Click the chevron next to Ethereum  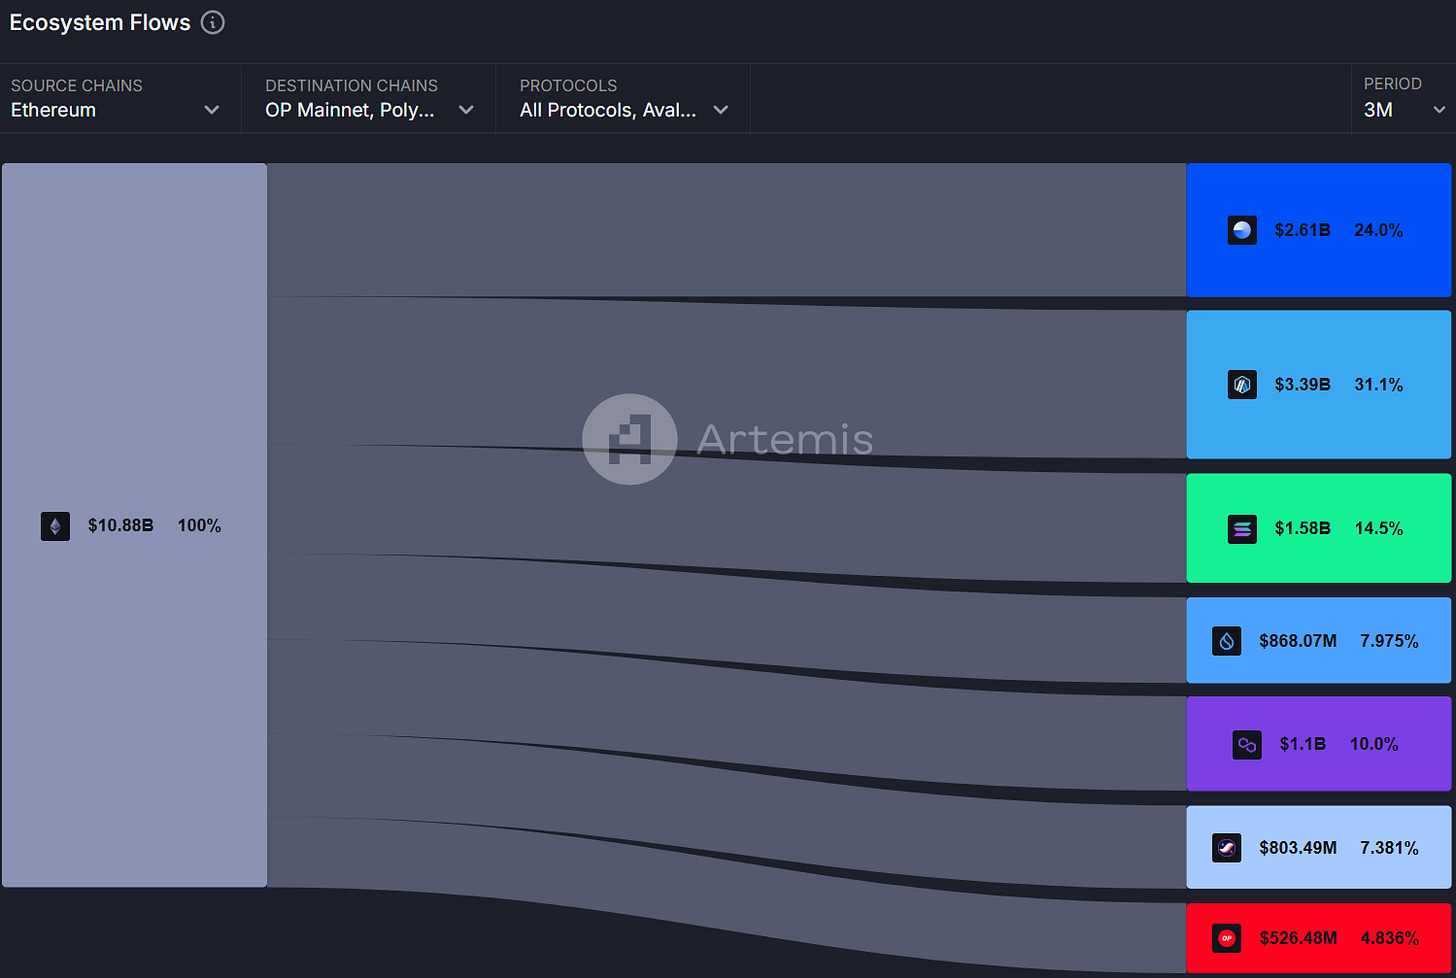[x=211, y=110]
